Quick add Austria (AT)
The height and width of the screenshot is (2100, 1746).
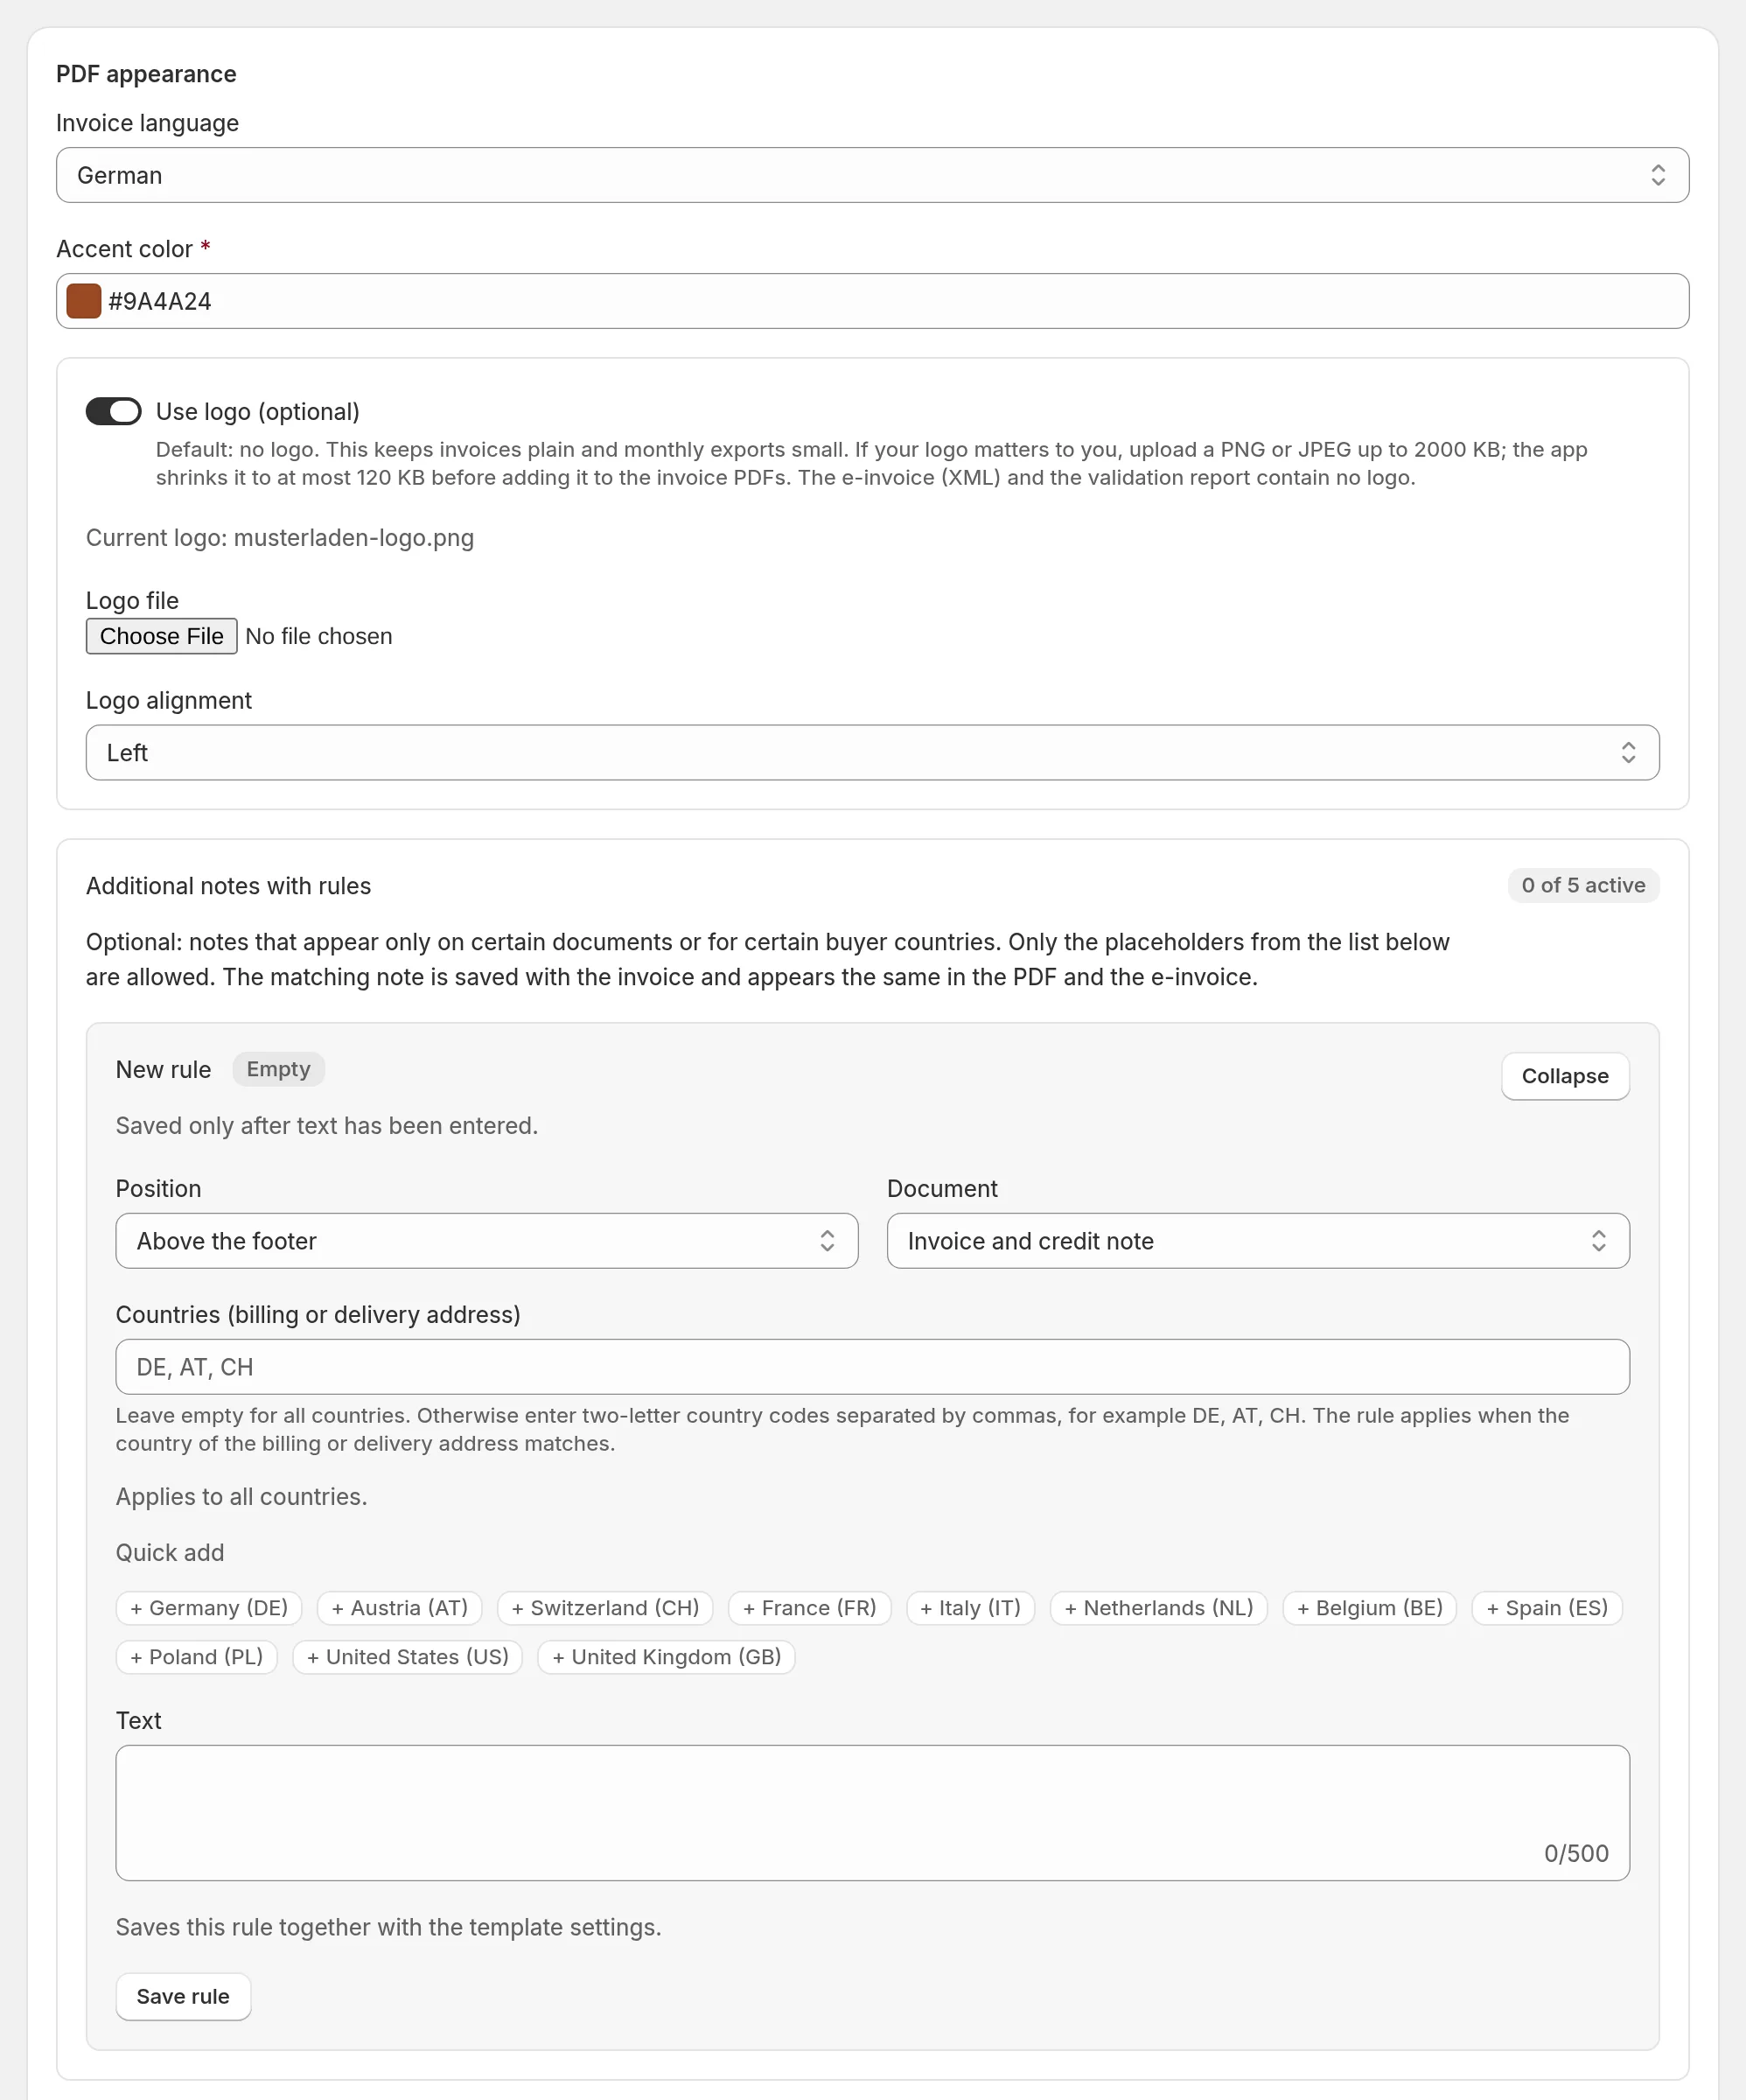pos(400,1608)
